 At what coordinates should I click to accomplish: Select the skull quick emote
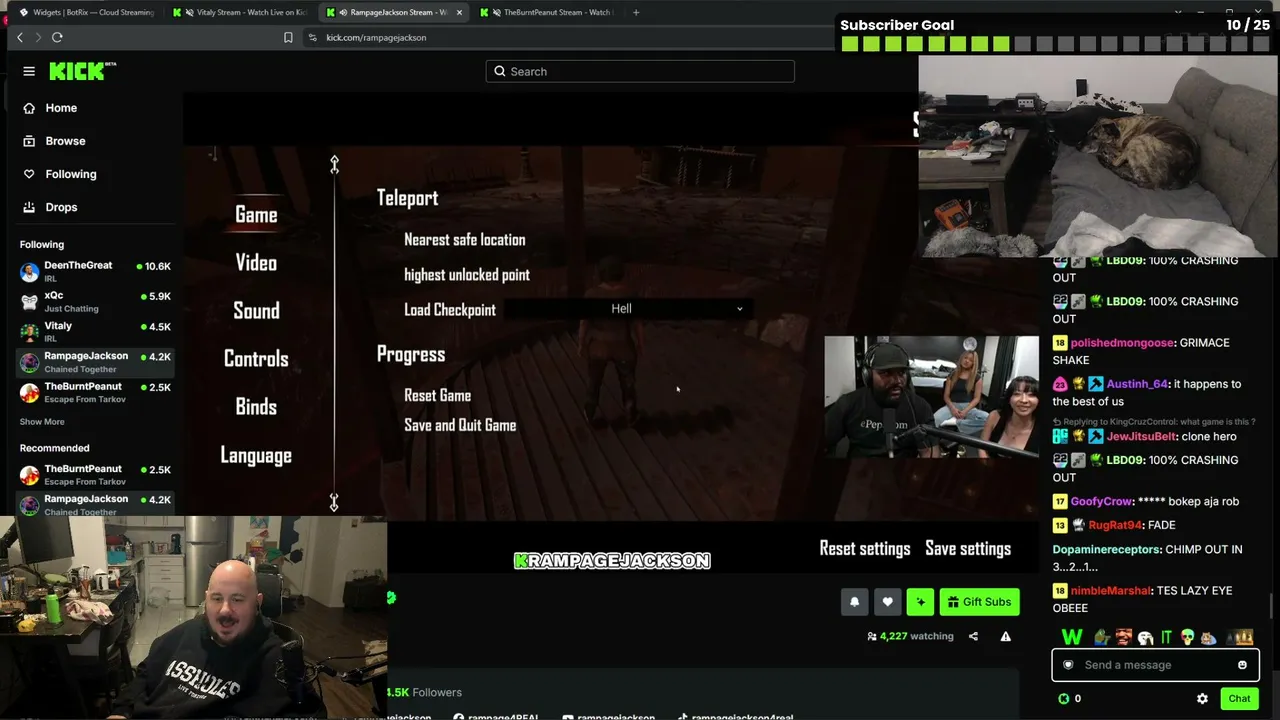[x=1187, y=636]
